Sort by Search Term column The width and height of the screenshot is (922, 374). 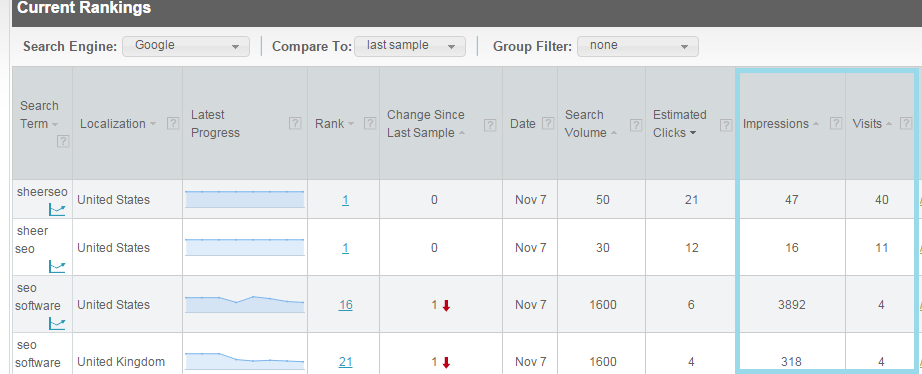pyautogui.click(x=39, y=115)
